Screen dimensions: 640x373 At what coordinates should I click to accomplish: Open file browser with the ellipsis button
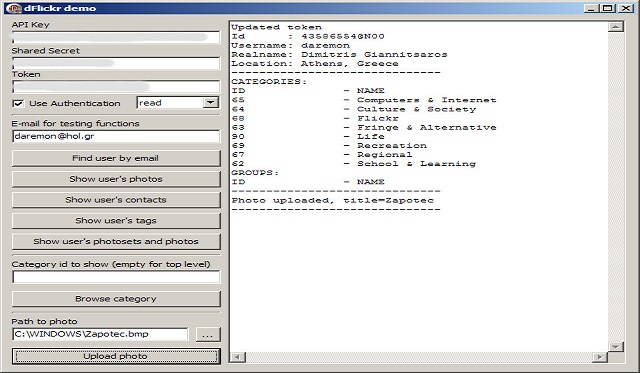tap(208, 335)
